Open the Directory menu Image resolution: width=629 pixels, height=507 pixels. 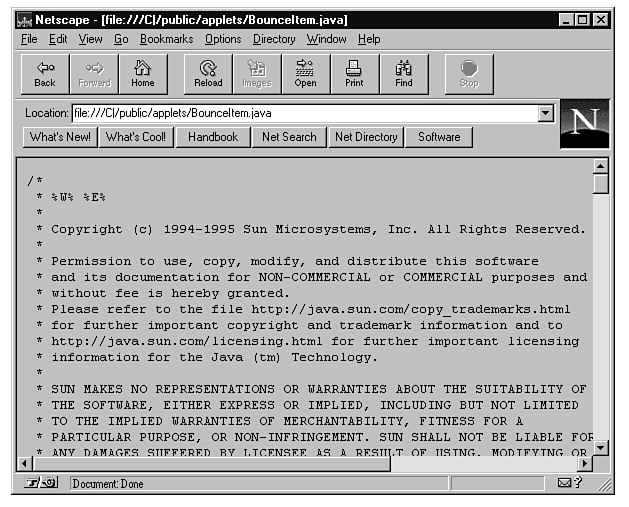pyautogui.click(x=274, y=39)
